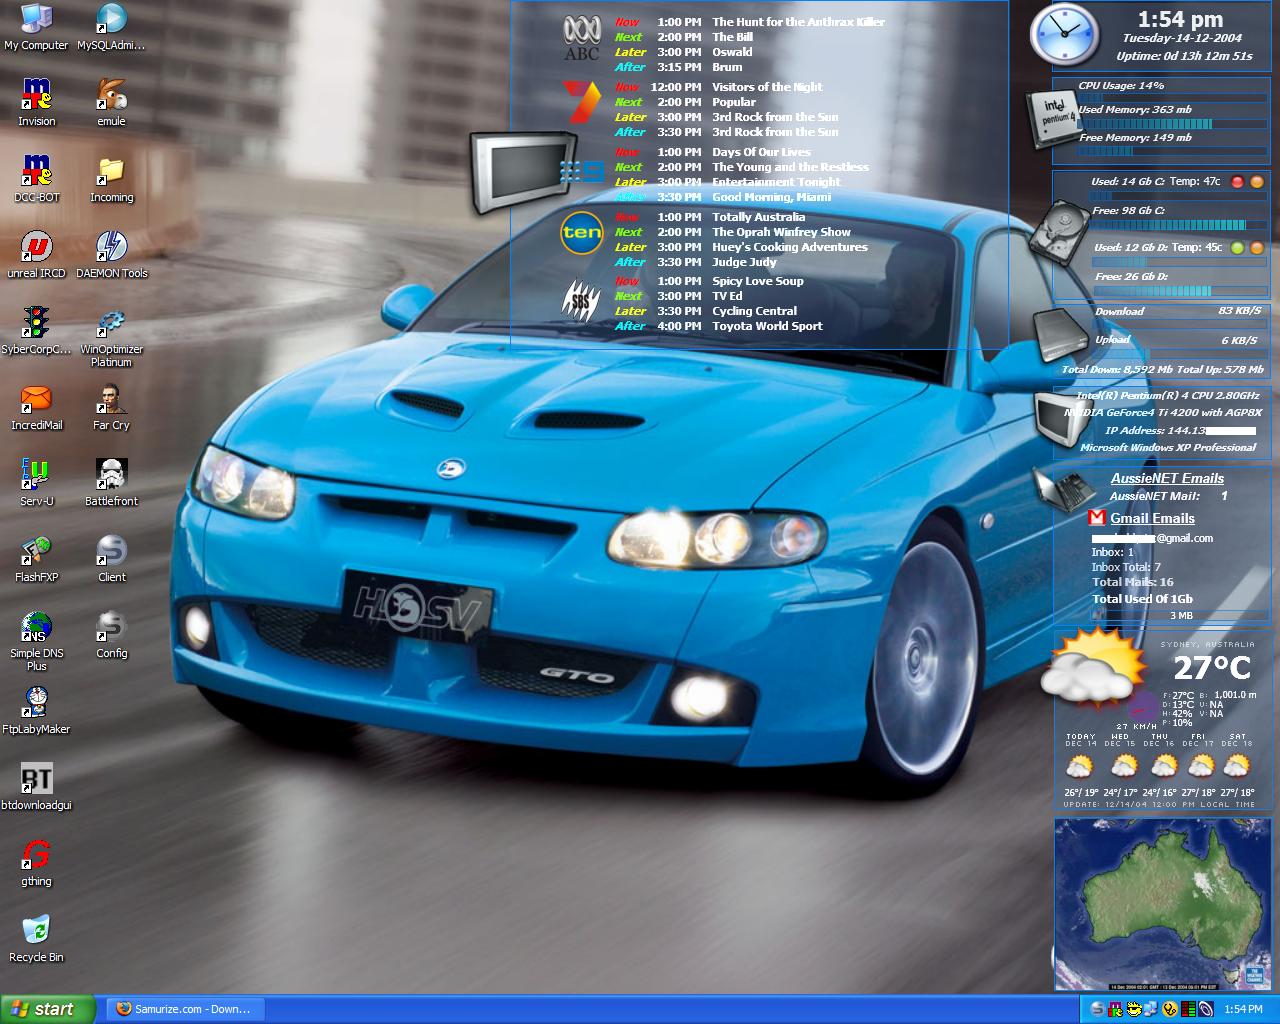This screenshot has height=1024, width=1280.
Task: Click the sunglasses smiley tray icon
Action: [1134, 1009]
